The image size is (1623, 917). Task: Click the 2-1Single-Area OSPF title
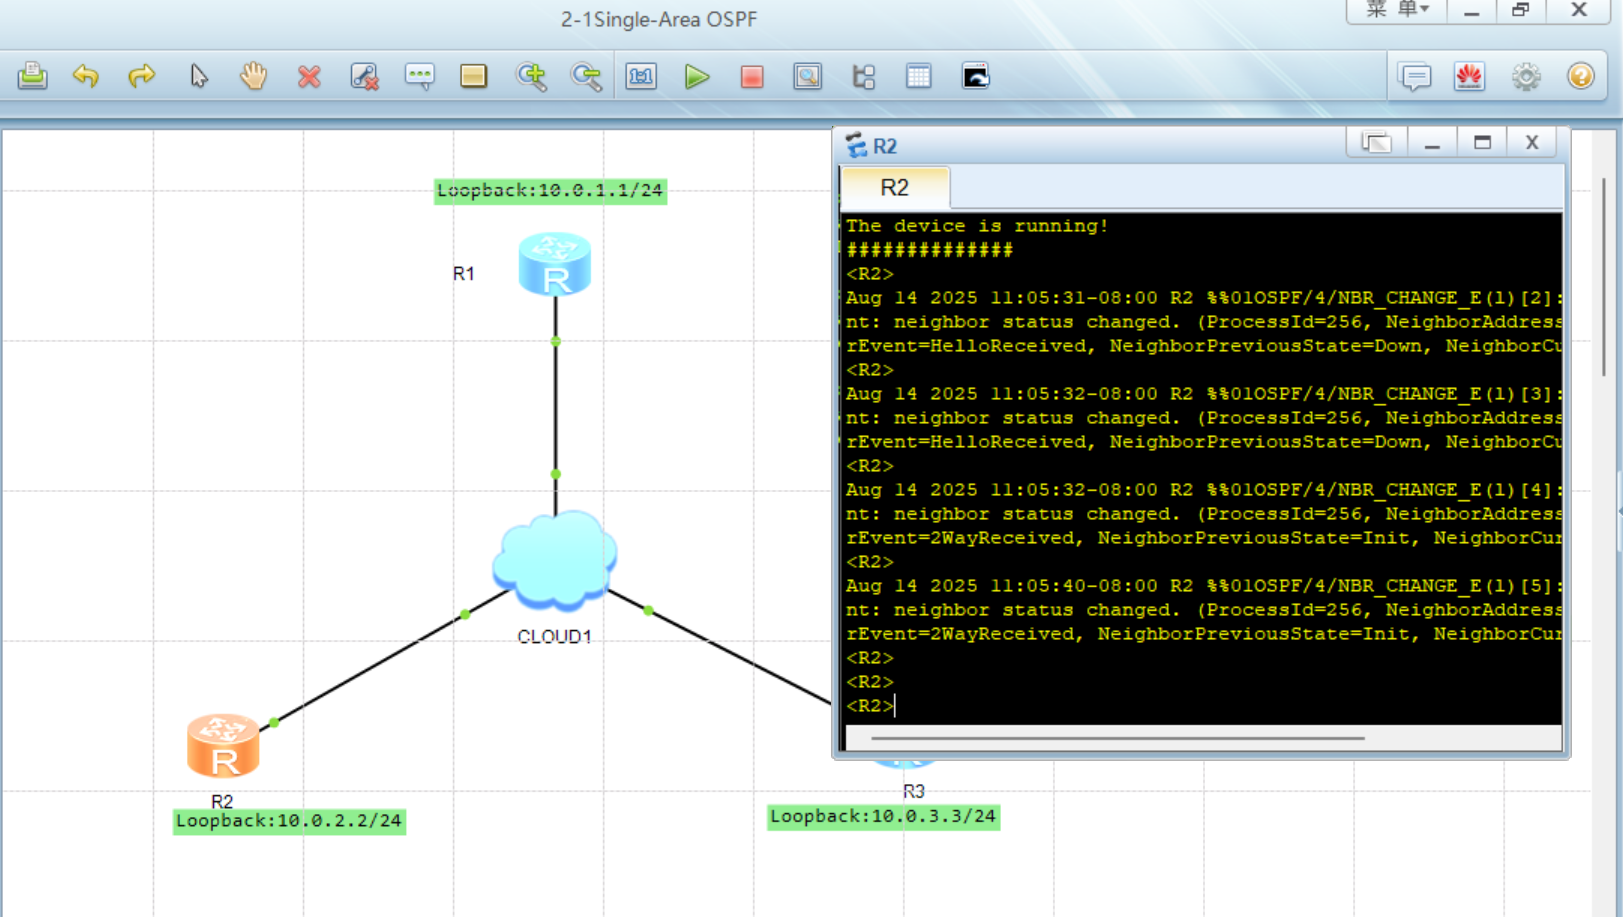(659, 19)
